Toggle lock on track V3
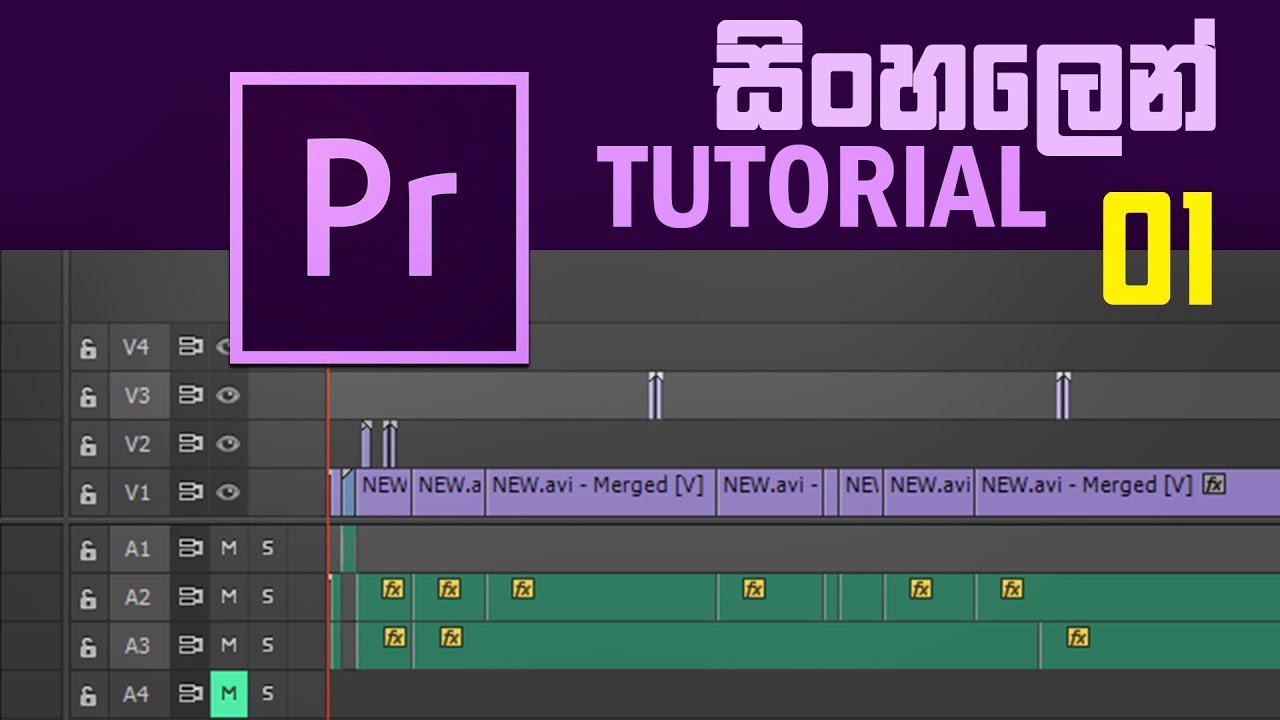The height and width of the screenshot is (720, 1280). click(x=89, y=396)
